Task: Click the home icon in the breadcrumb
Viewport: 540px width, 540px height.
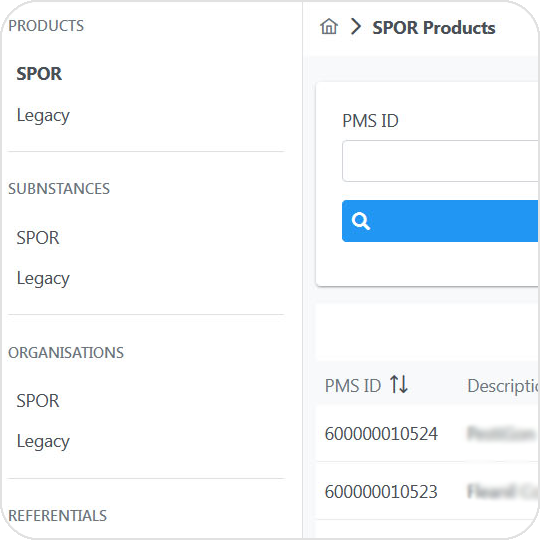Action: 329,27
